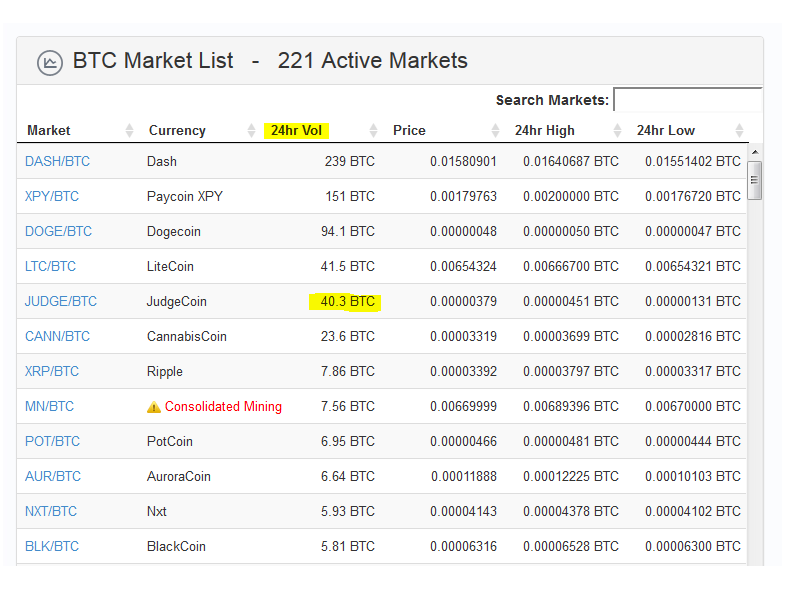
Task: Open the DASH/BTC market link
Action: 58,161
